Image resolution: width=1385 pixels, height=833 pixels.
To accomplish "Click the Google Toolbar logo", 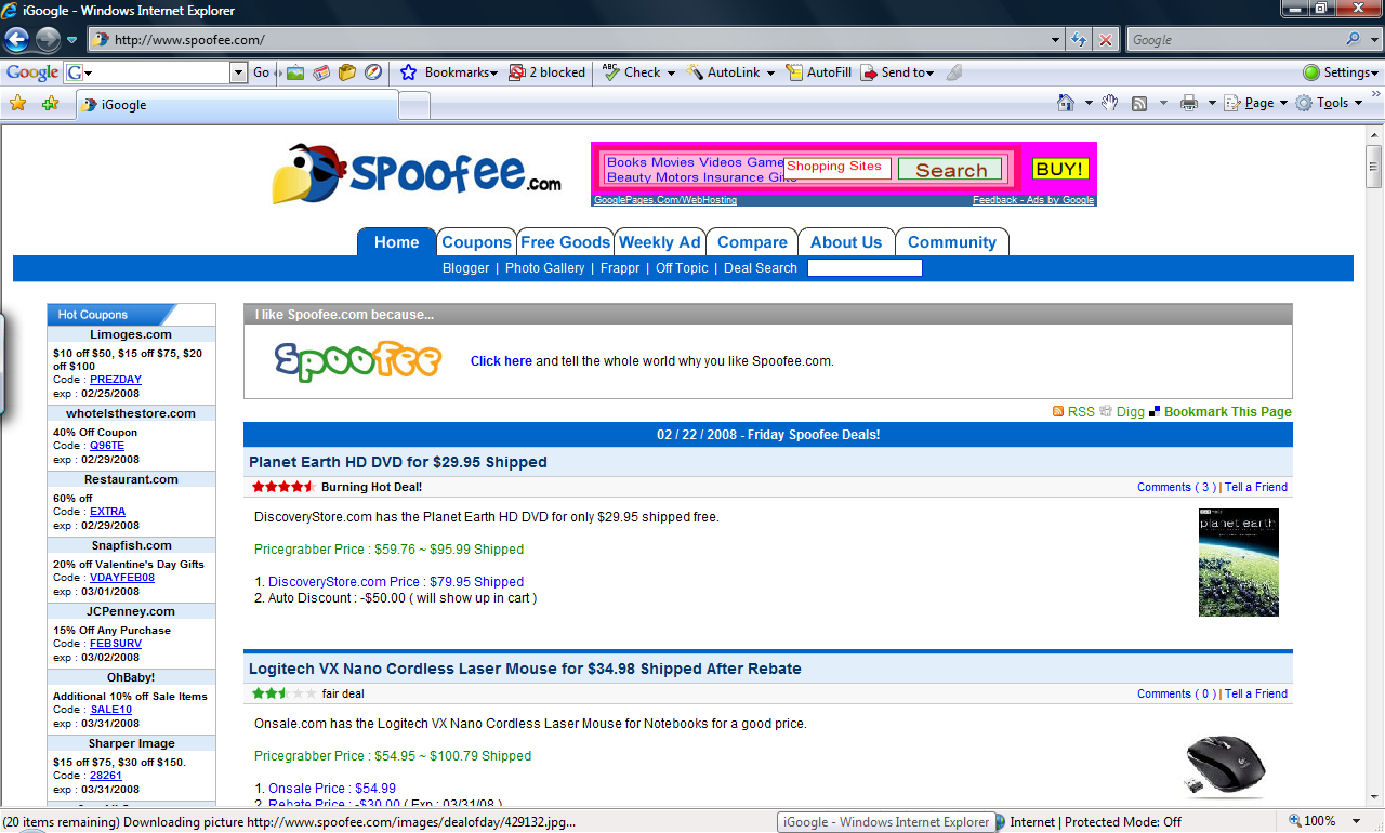I will (32, 72).
